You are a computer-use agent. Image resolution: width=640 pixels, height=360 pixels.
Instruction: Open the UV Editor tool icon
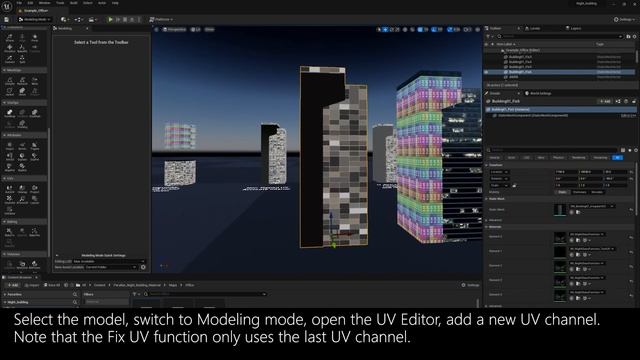pos(9,211)
